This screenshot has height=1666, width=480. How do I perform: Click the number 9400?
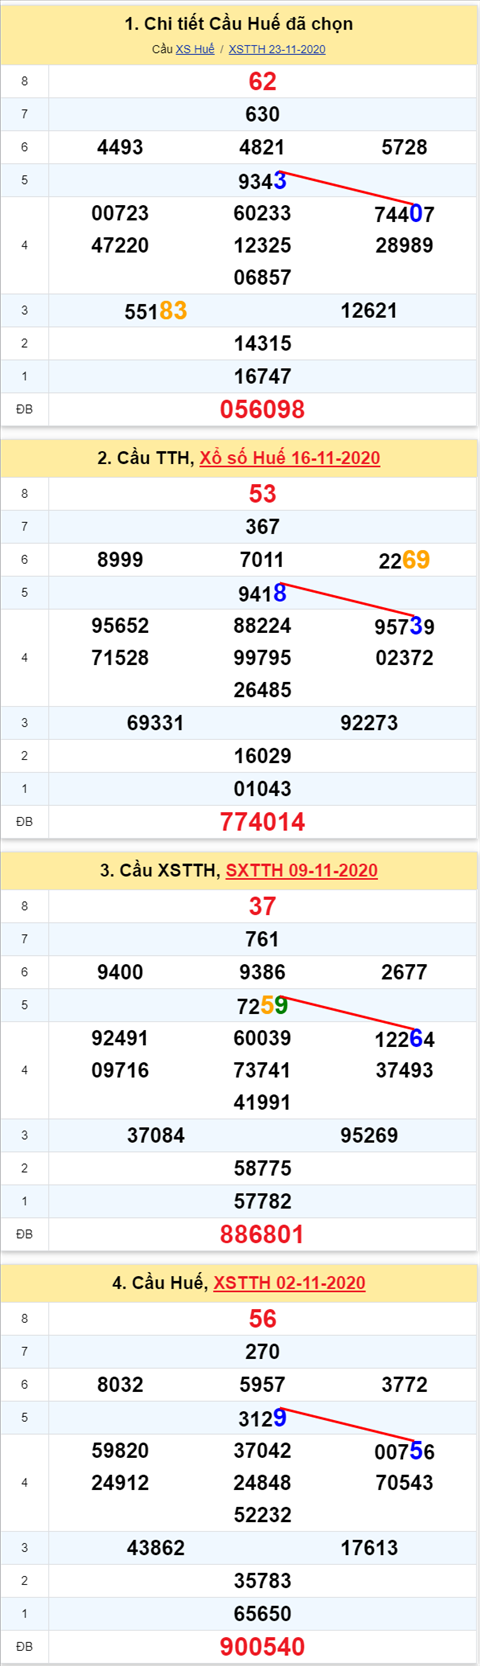click(x=120, y=972)
